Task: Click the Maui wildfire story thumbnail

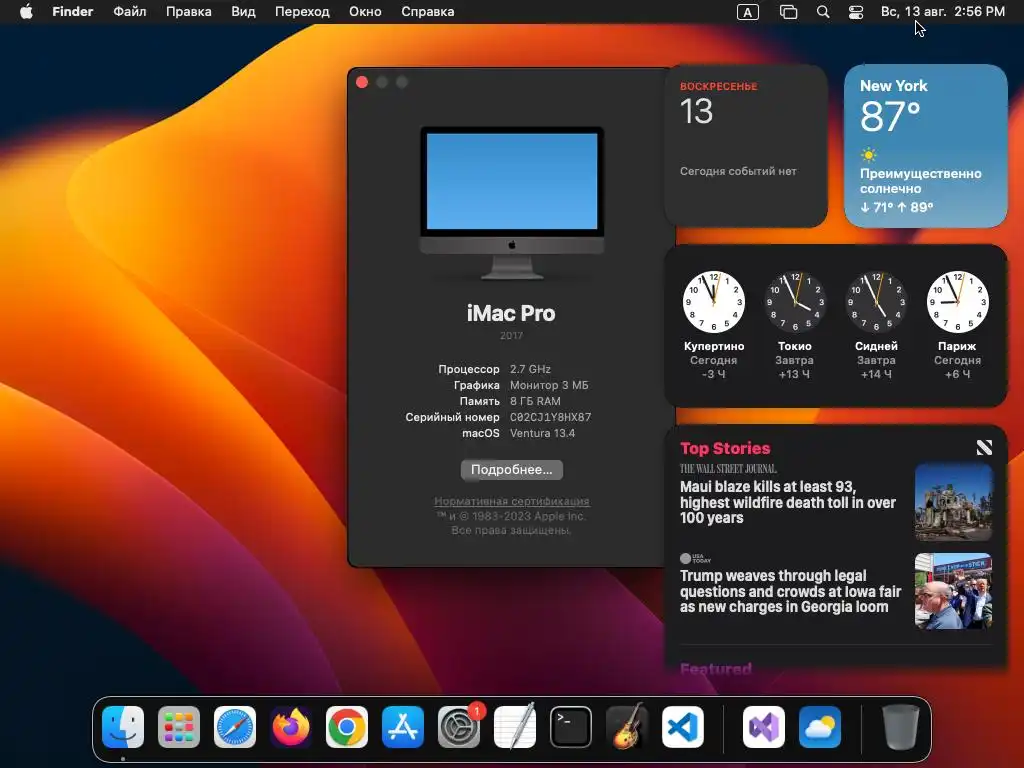Action: click(x=953, y=502)
